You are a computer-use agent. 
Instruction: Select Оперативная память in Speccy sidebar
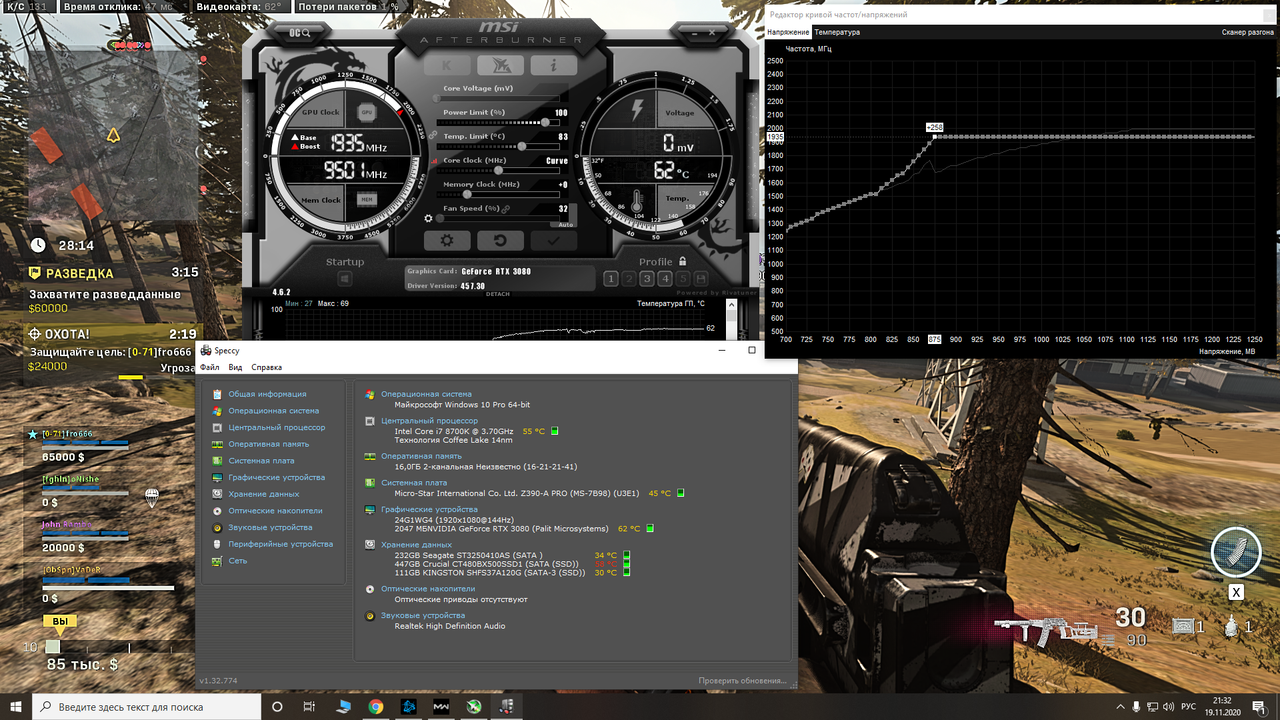click(x=268, y=444)
